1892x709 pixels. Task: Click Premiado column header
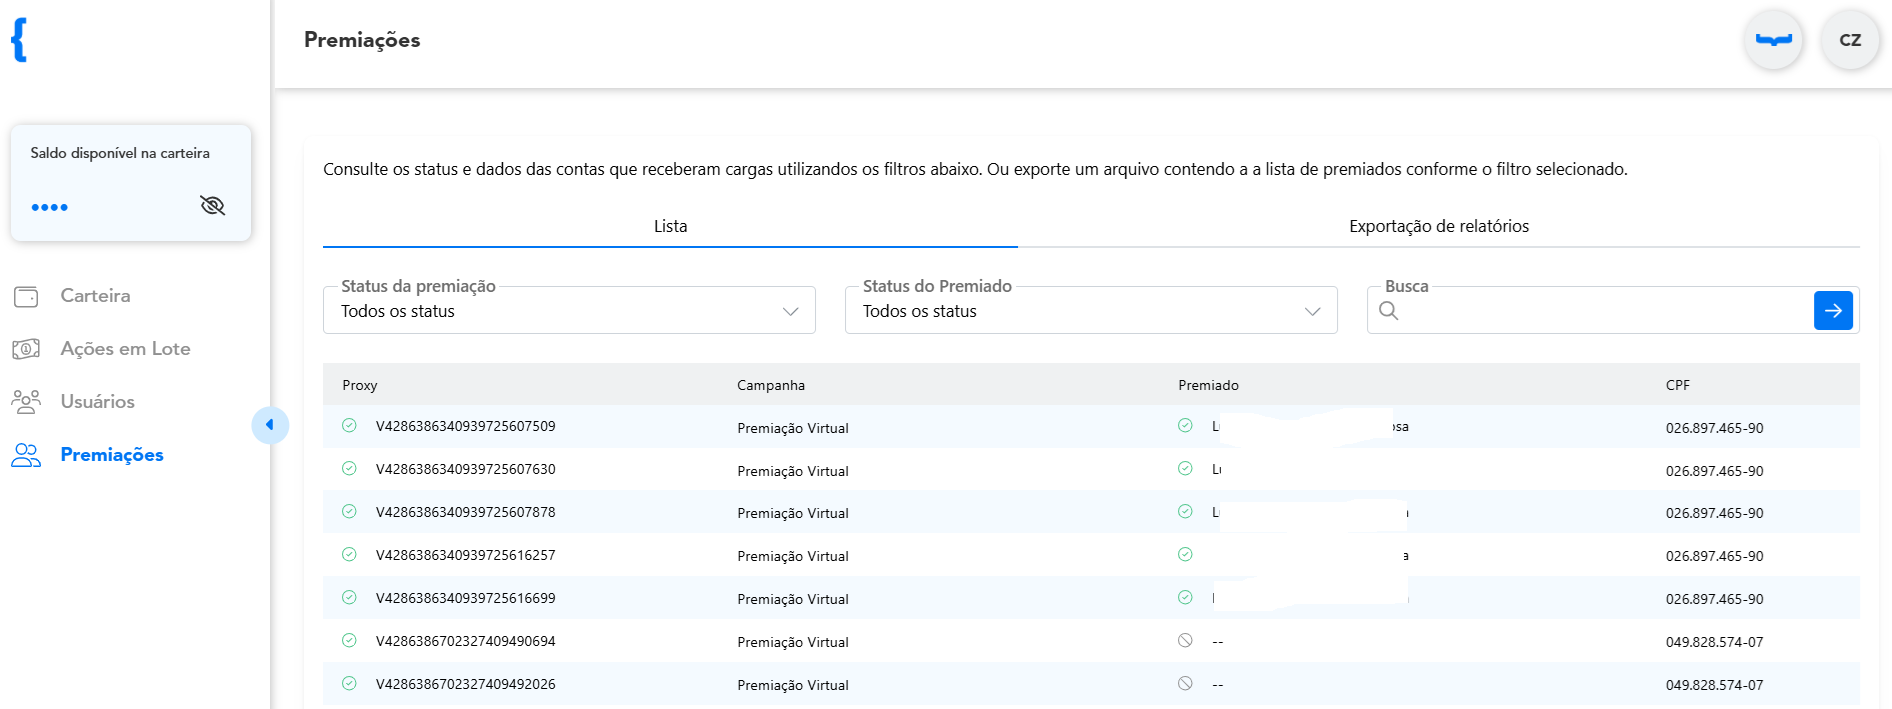1208,386
